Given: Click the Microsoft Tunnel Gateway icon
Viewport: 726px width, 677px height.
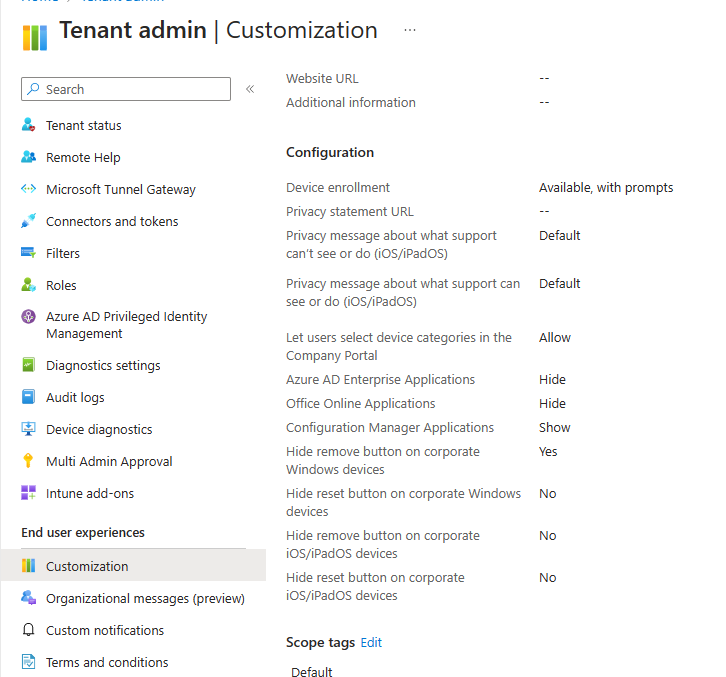Looking at the screenshot, I should [x=28, y=189].
